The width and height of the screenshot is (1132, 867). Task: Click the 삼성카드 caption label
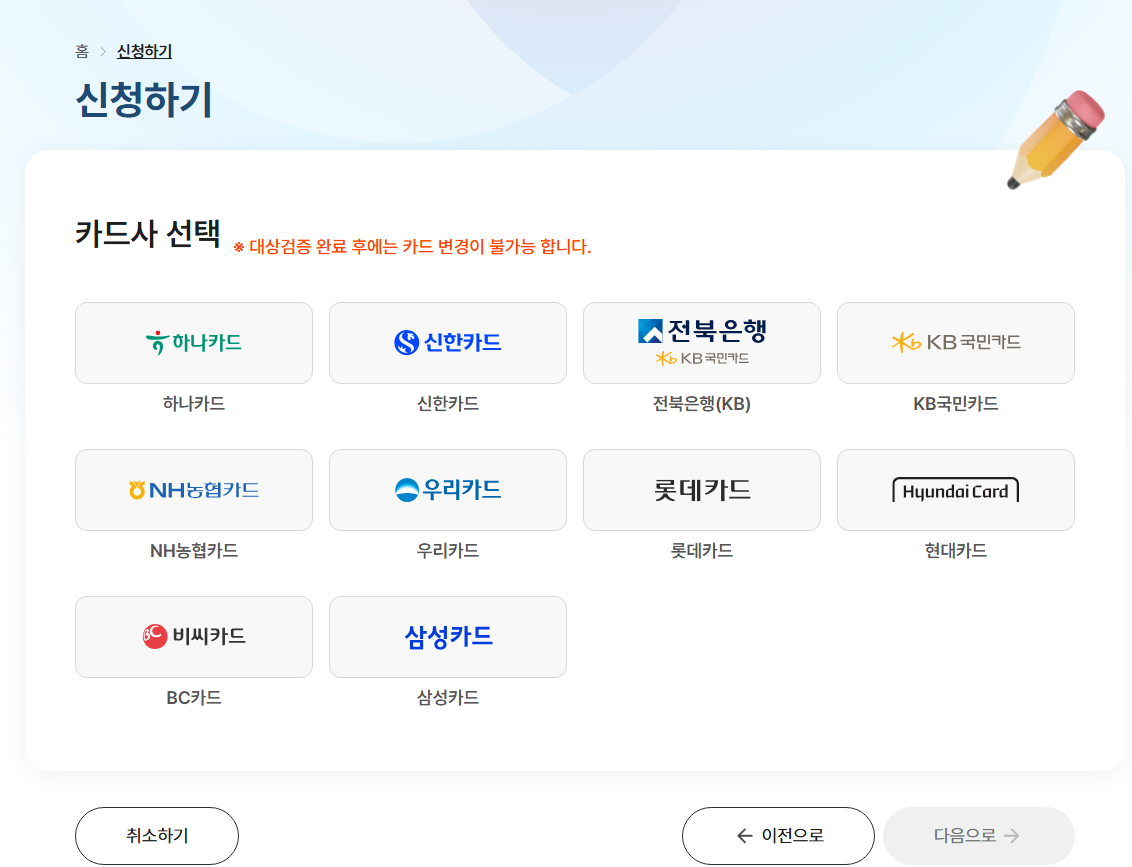pyautogui.click(x=448, y=698)
